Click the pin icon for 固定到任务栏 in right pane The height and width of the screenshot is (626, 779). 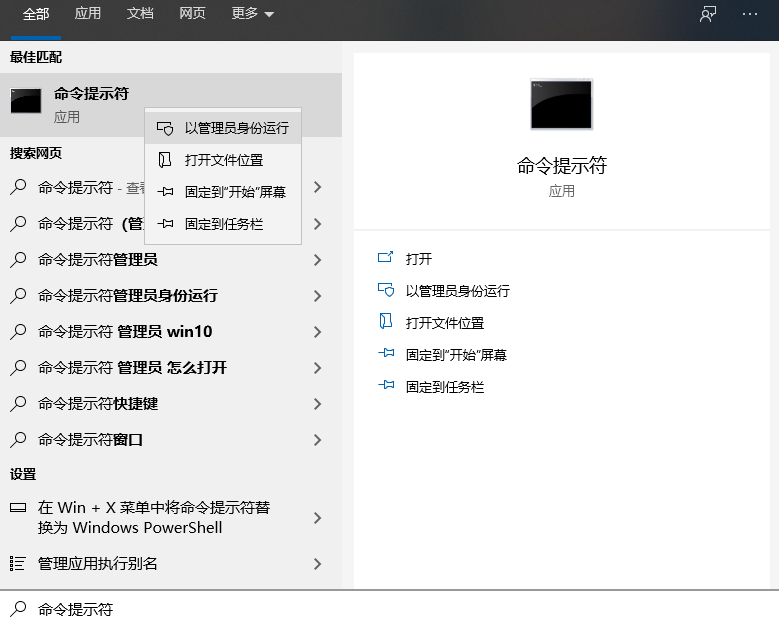click(386, 386)
